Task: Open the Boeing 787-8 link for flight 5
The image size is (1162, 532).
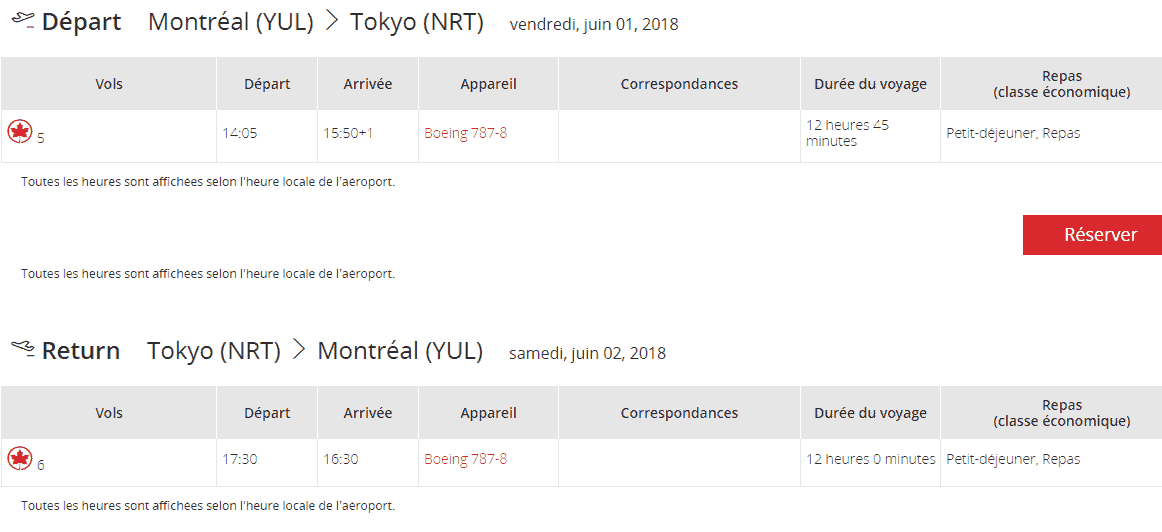Action: point(465,133)
